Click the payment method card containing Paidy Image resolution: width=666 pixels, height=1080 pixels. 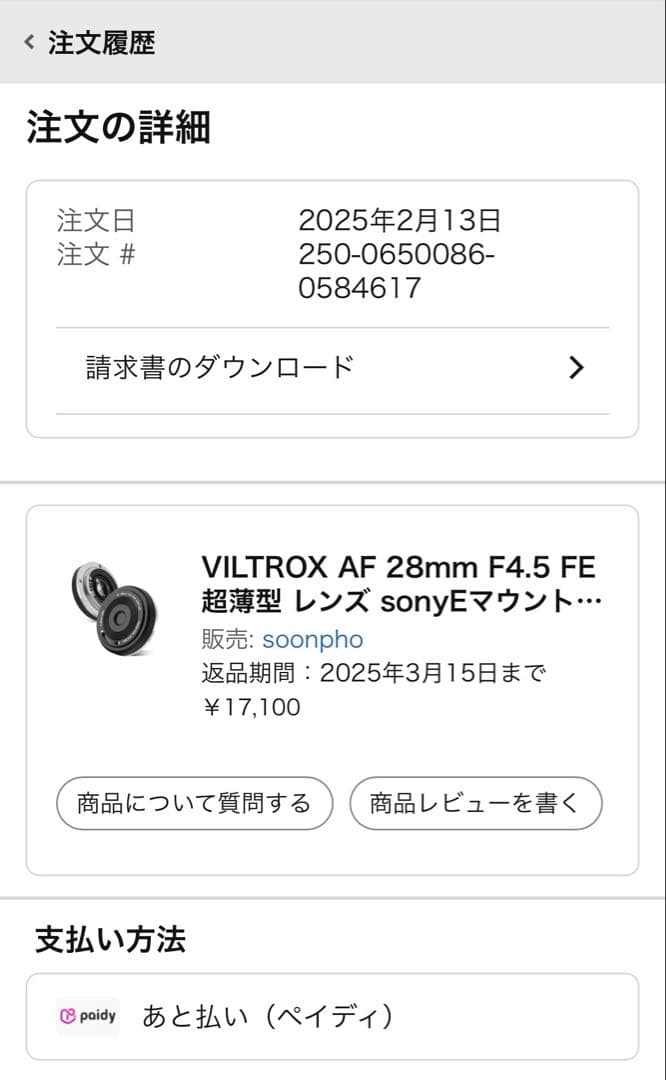(333, 1016)
